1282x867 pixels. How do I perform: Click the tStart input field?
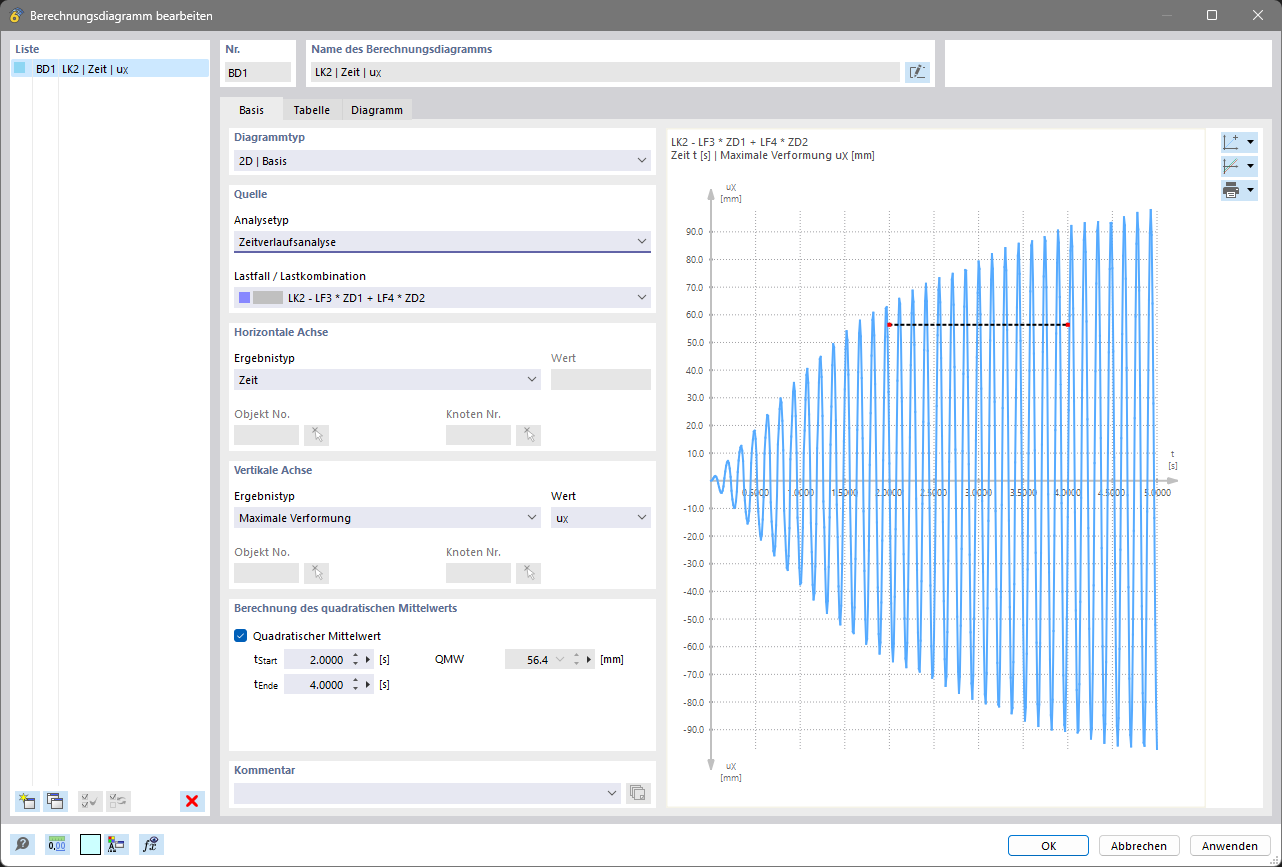[316, 659]
